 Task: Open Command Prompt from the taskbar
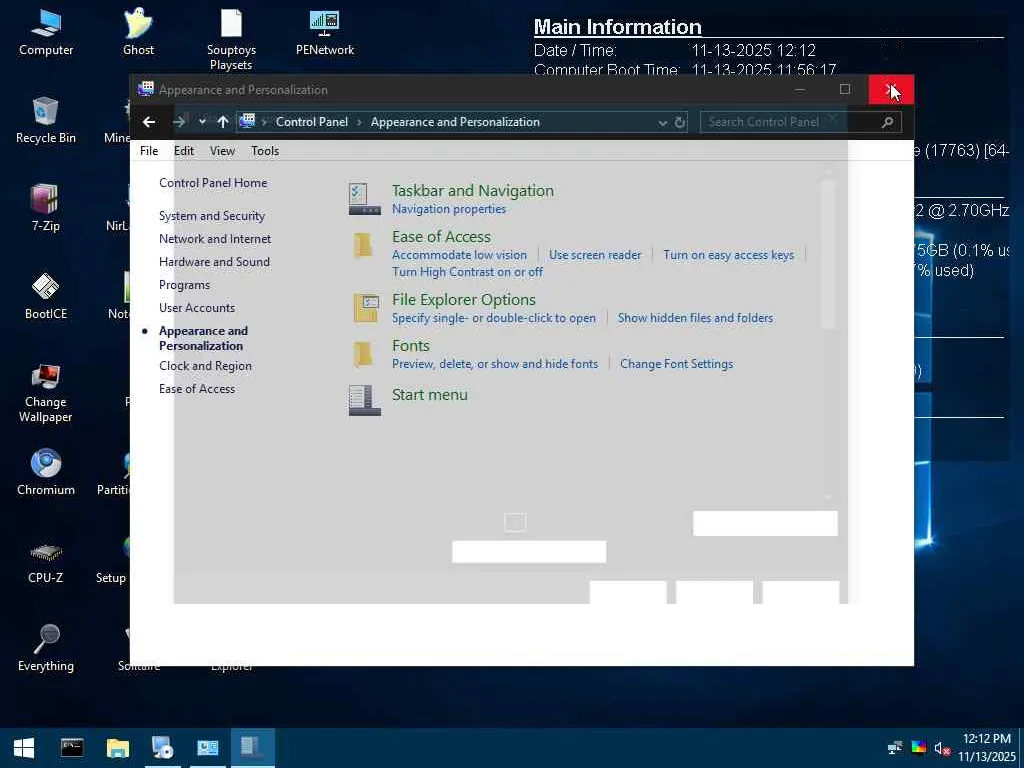72,748
